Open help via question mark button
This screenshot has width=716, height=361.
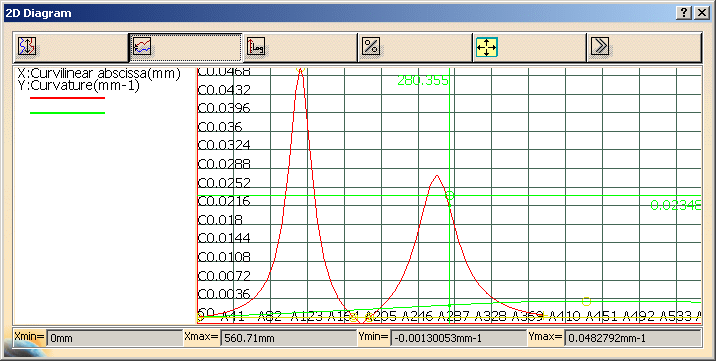pyautogui.click(x=684, y=13)
